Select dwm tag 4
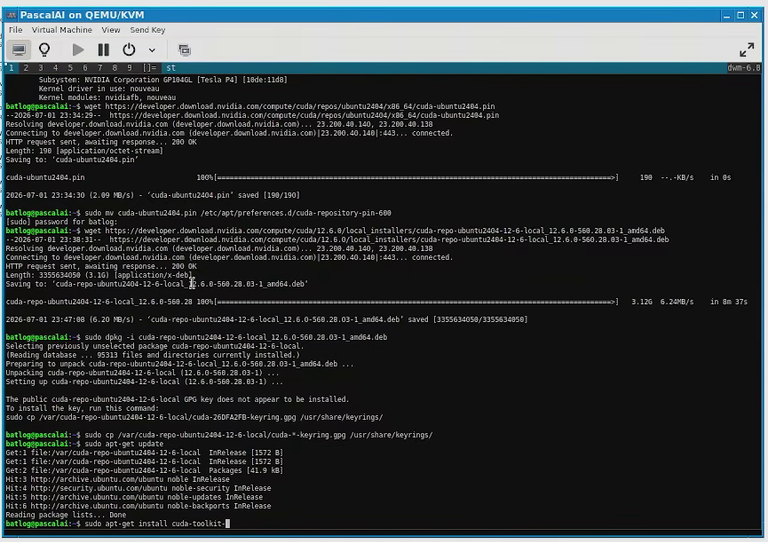The width and height of the screenshot is (768, 542). tap(55, 68)
